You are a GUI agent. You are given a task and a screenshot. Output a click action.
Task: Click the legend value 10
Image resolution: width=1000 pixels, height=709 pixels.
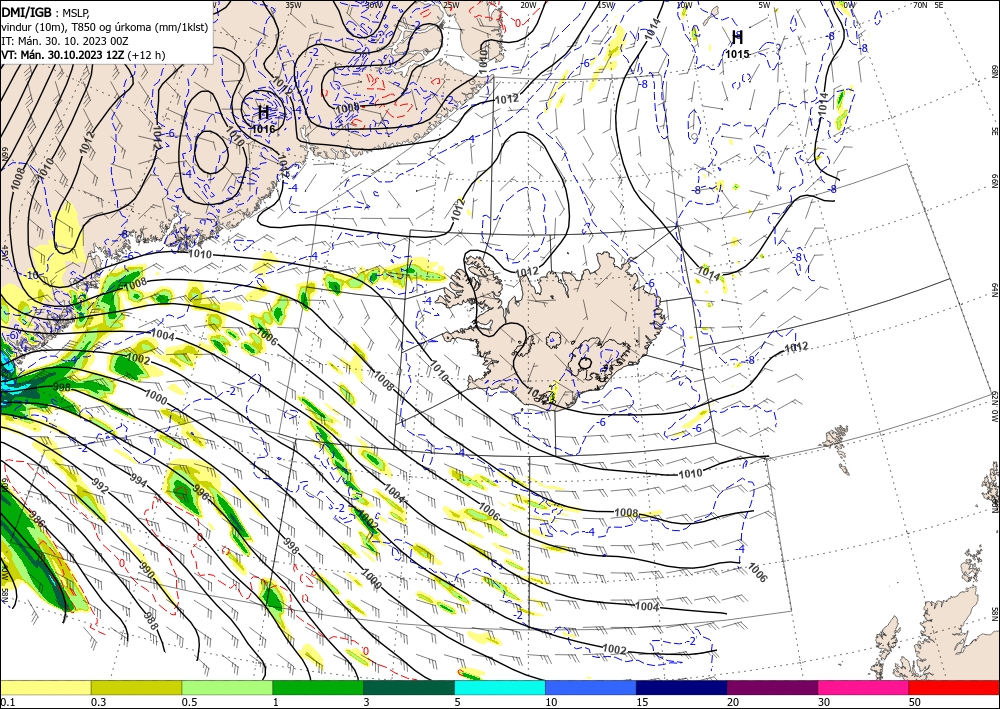pyautogui.click(x=551, y=702)
